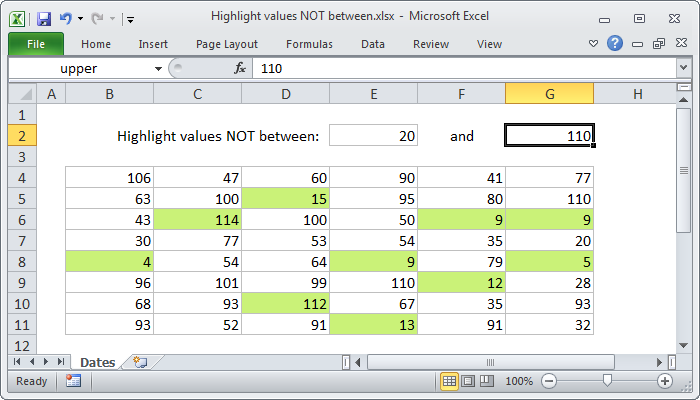Click the green File button

tap(36, 44)
